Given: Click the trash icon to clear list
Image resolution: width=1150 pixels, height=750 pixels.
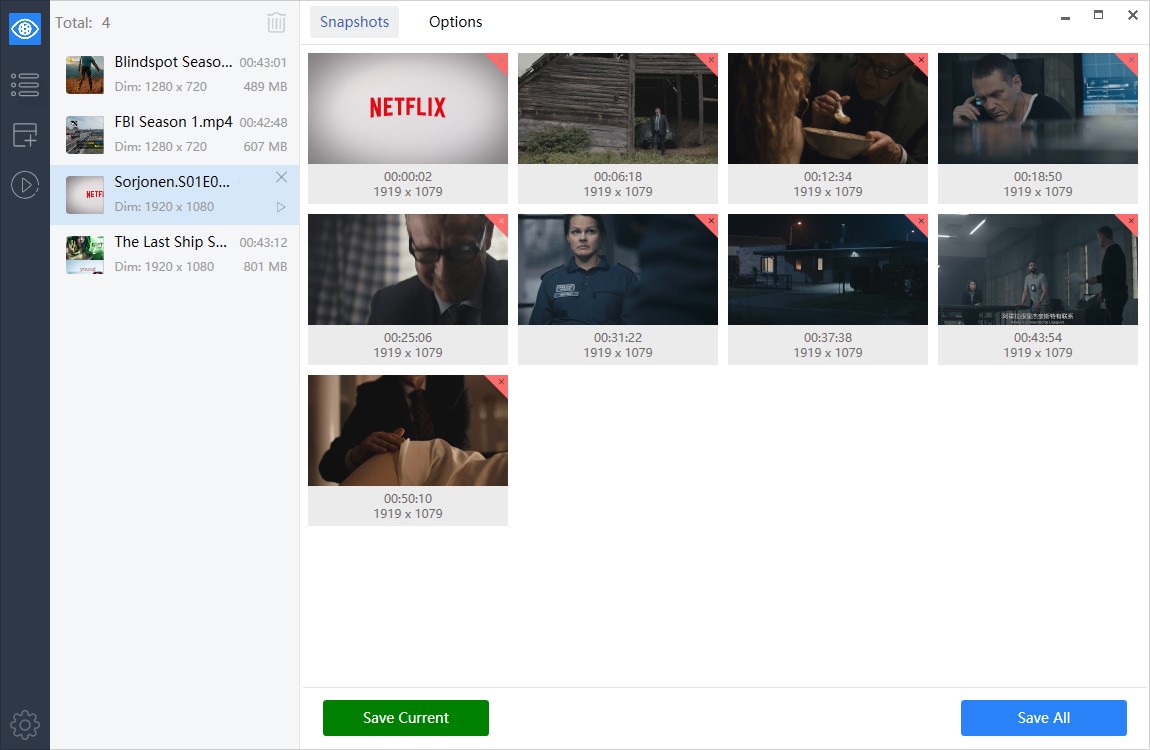Looking at the screenshot, I should click(x=276, y=23).
